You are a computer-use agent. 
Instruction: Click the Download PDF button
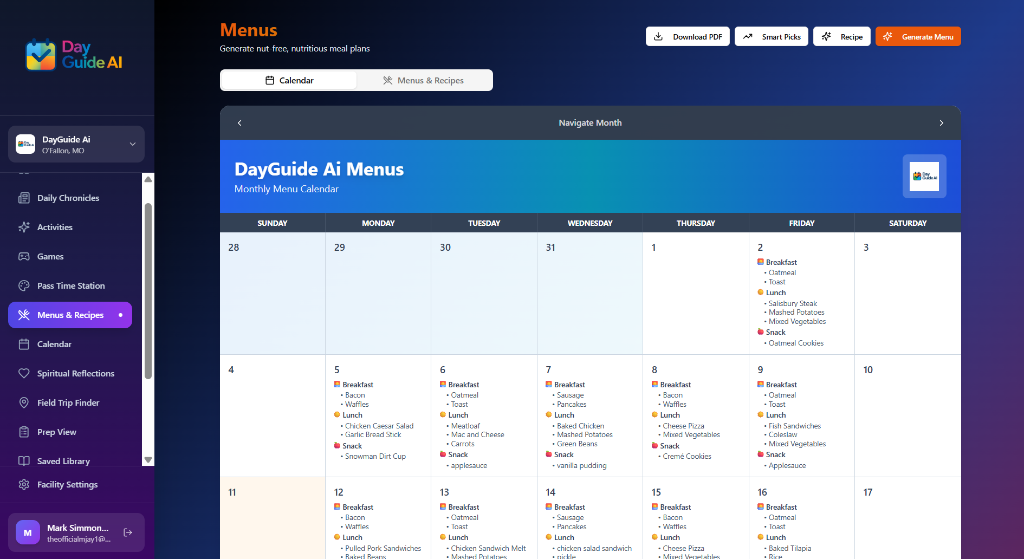coord(688,37)
